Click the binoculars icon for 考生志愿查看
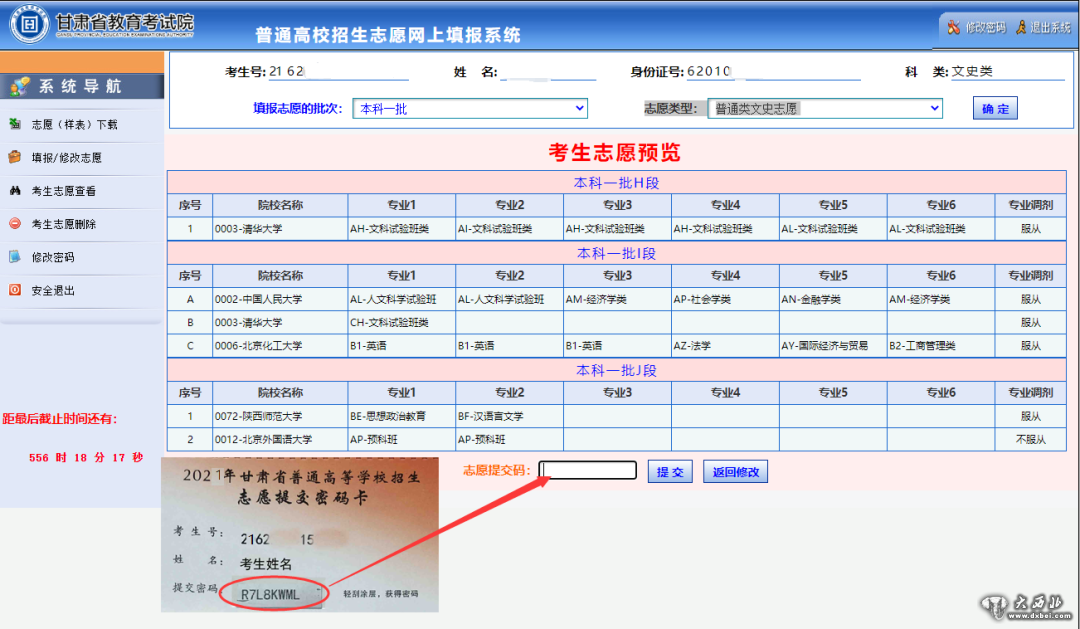 15,190
